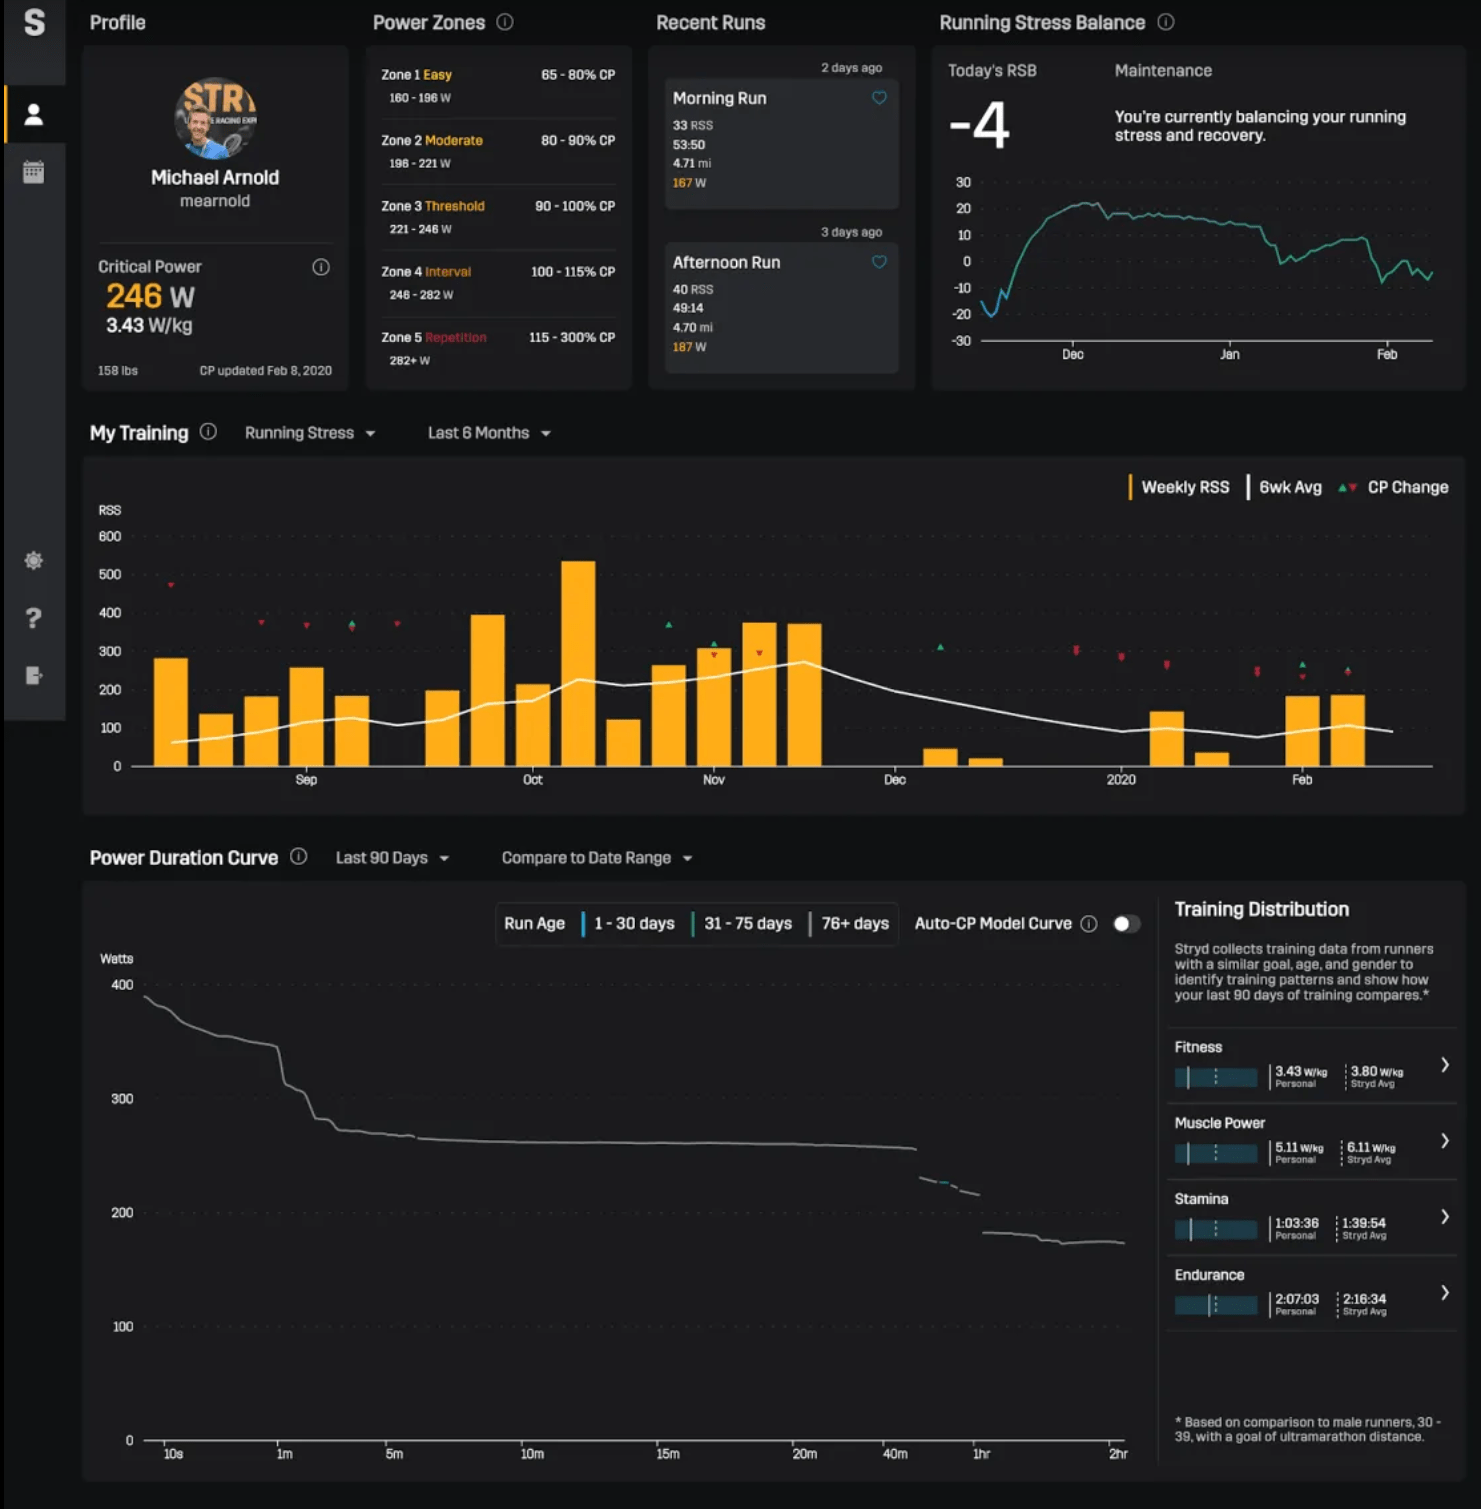This screenshot has width=1481, height=1509.
Task: Select the 31 - 75 days run age filter
Action: coord(747,923)
